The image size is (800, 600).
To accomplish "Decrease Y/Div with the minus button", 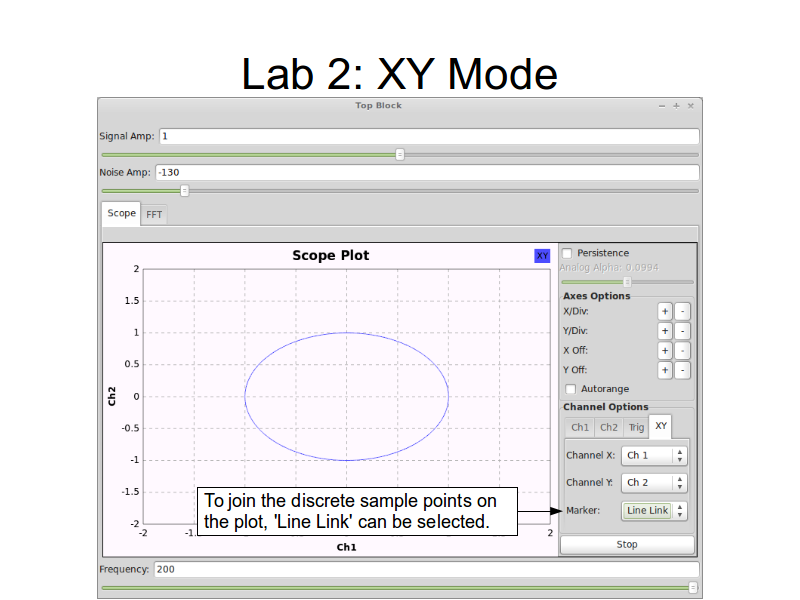I will (x=682, y=331).
